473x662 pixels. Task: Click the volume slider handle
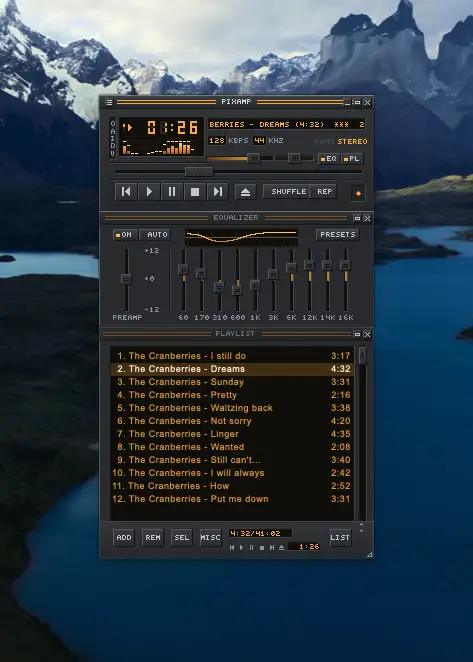pos(254,158)
